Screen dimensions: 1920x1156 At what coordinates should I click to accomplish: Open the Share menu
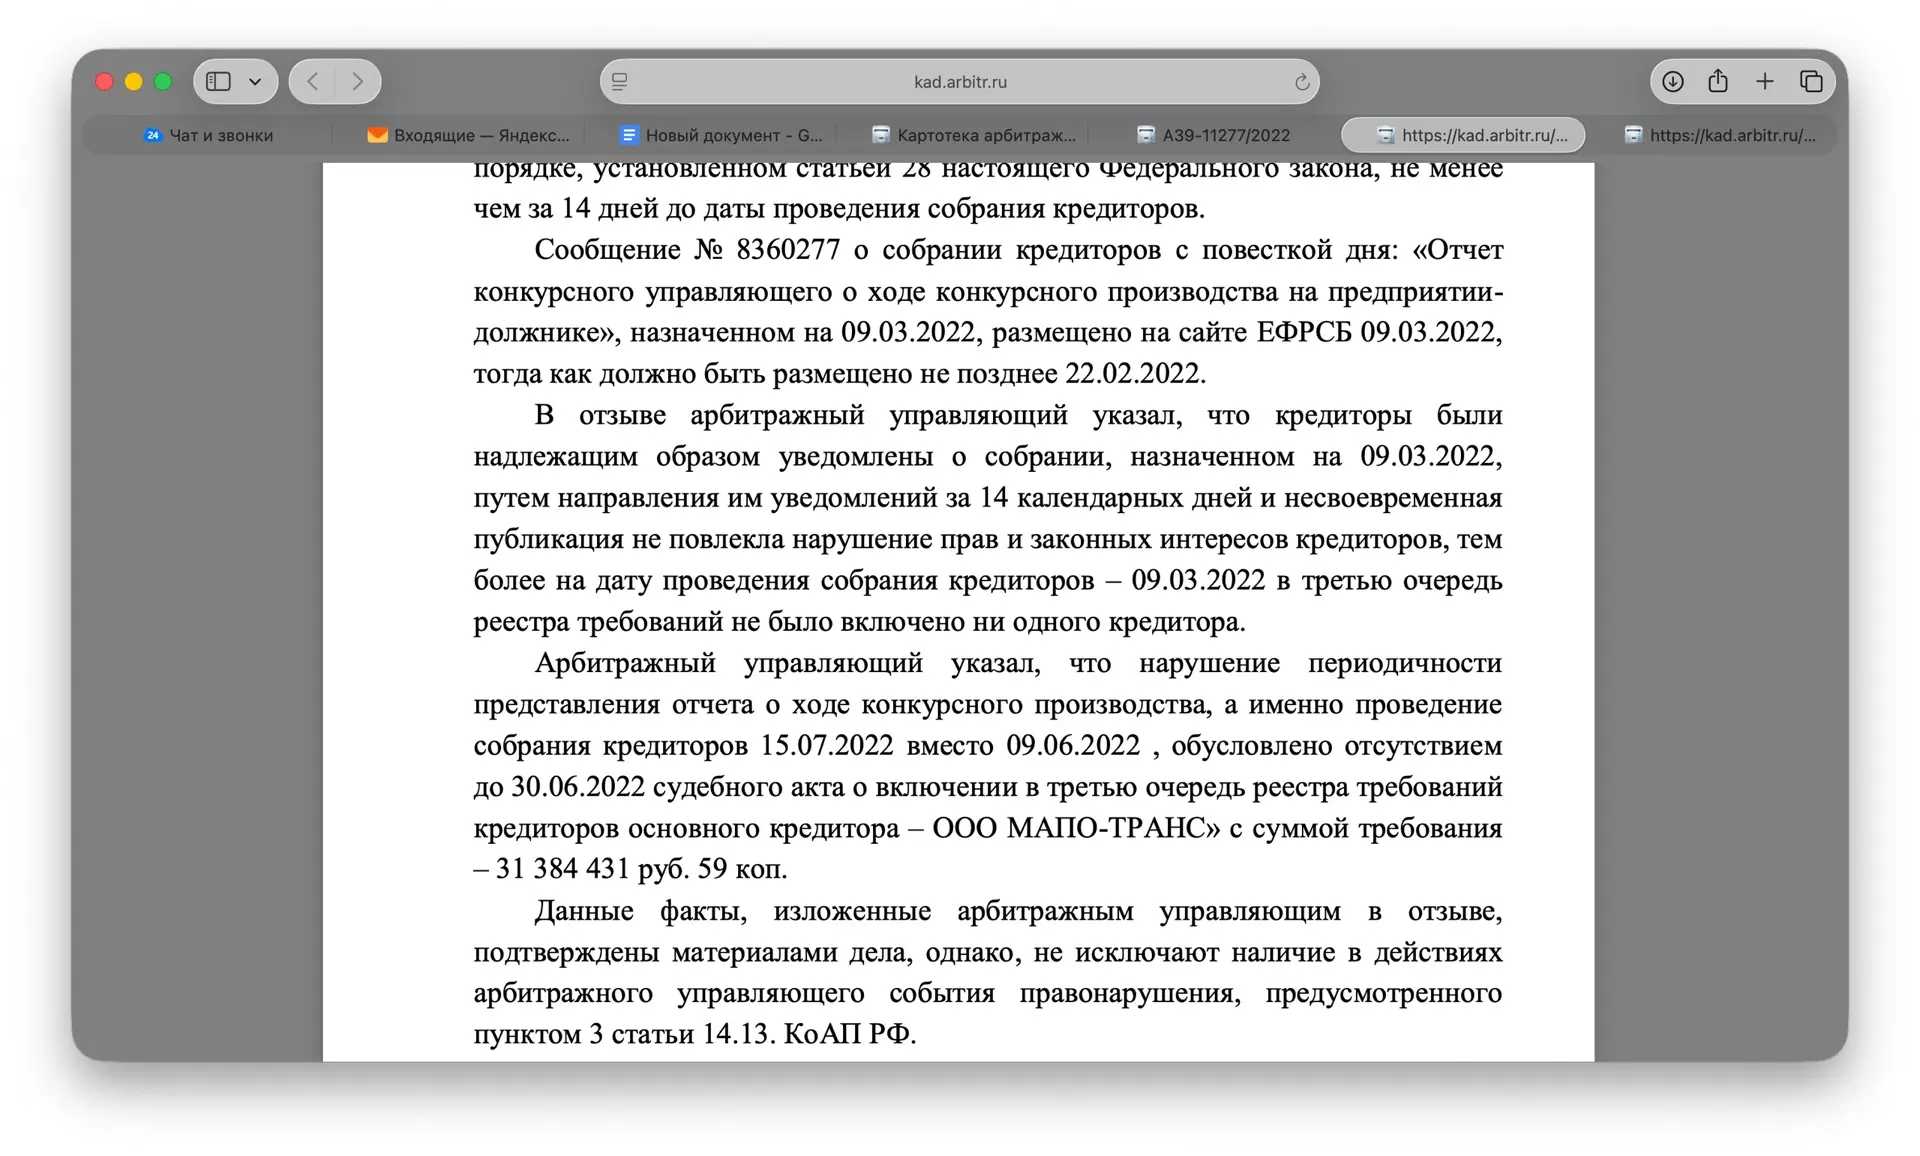pos(1718,80)
